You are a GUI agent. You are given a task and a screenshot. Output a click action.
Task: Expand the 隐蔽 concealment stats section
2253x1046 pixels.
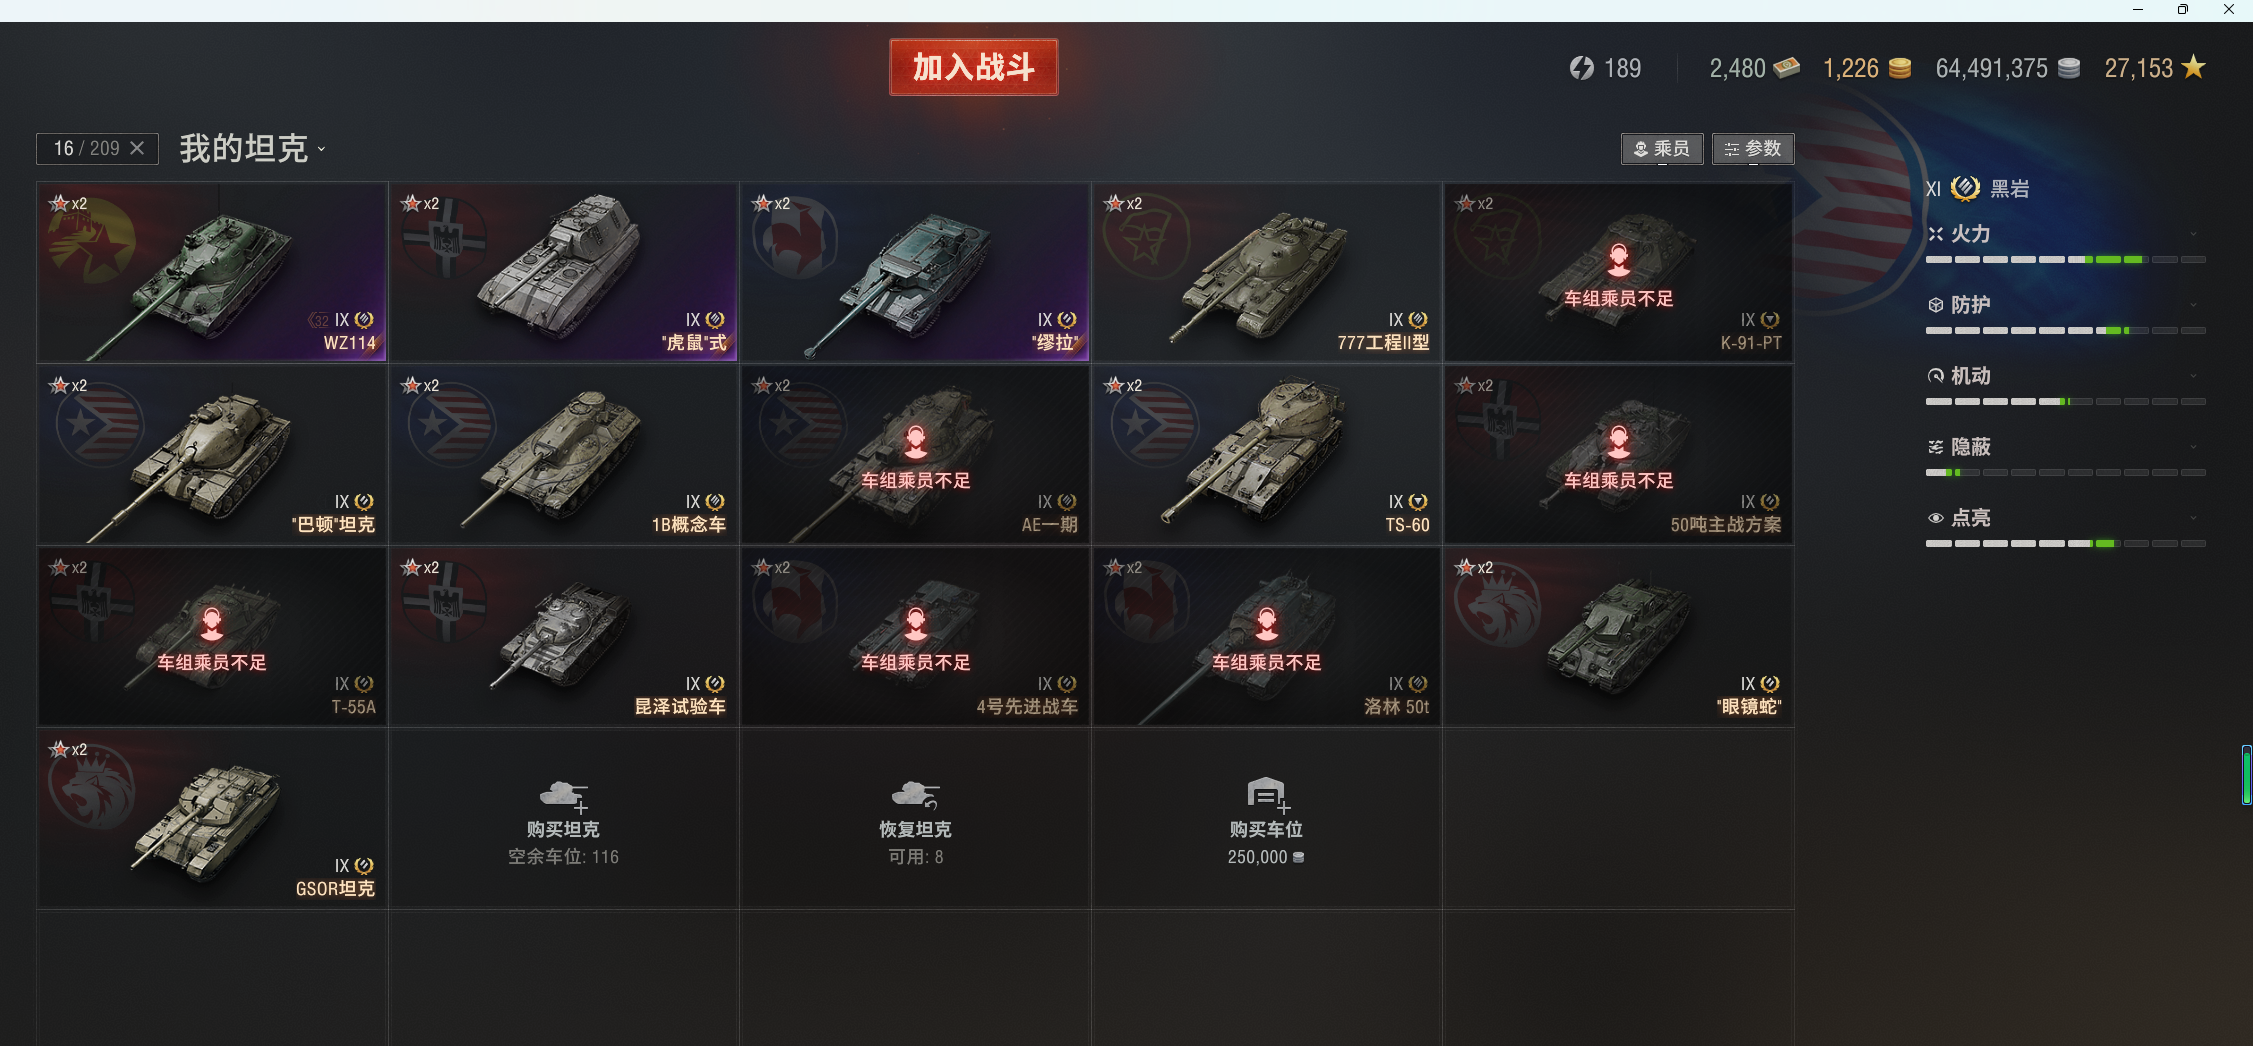2066,447
